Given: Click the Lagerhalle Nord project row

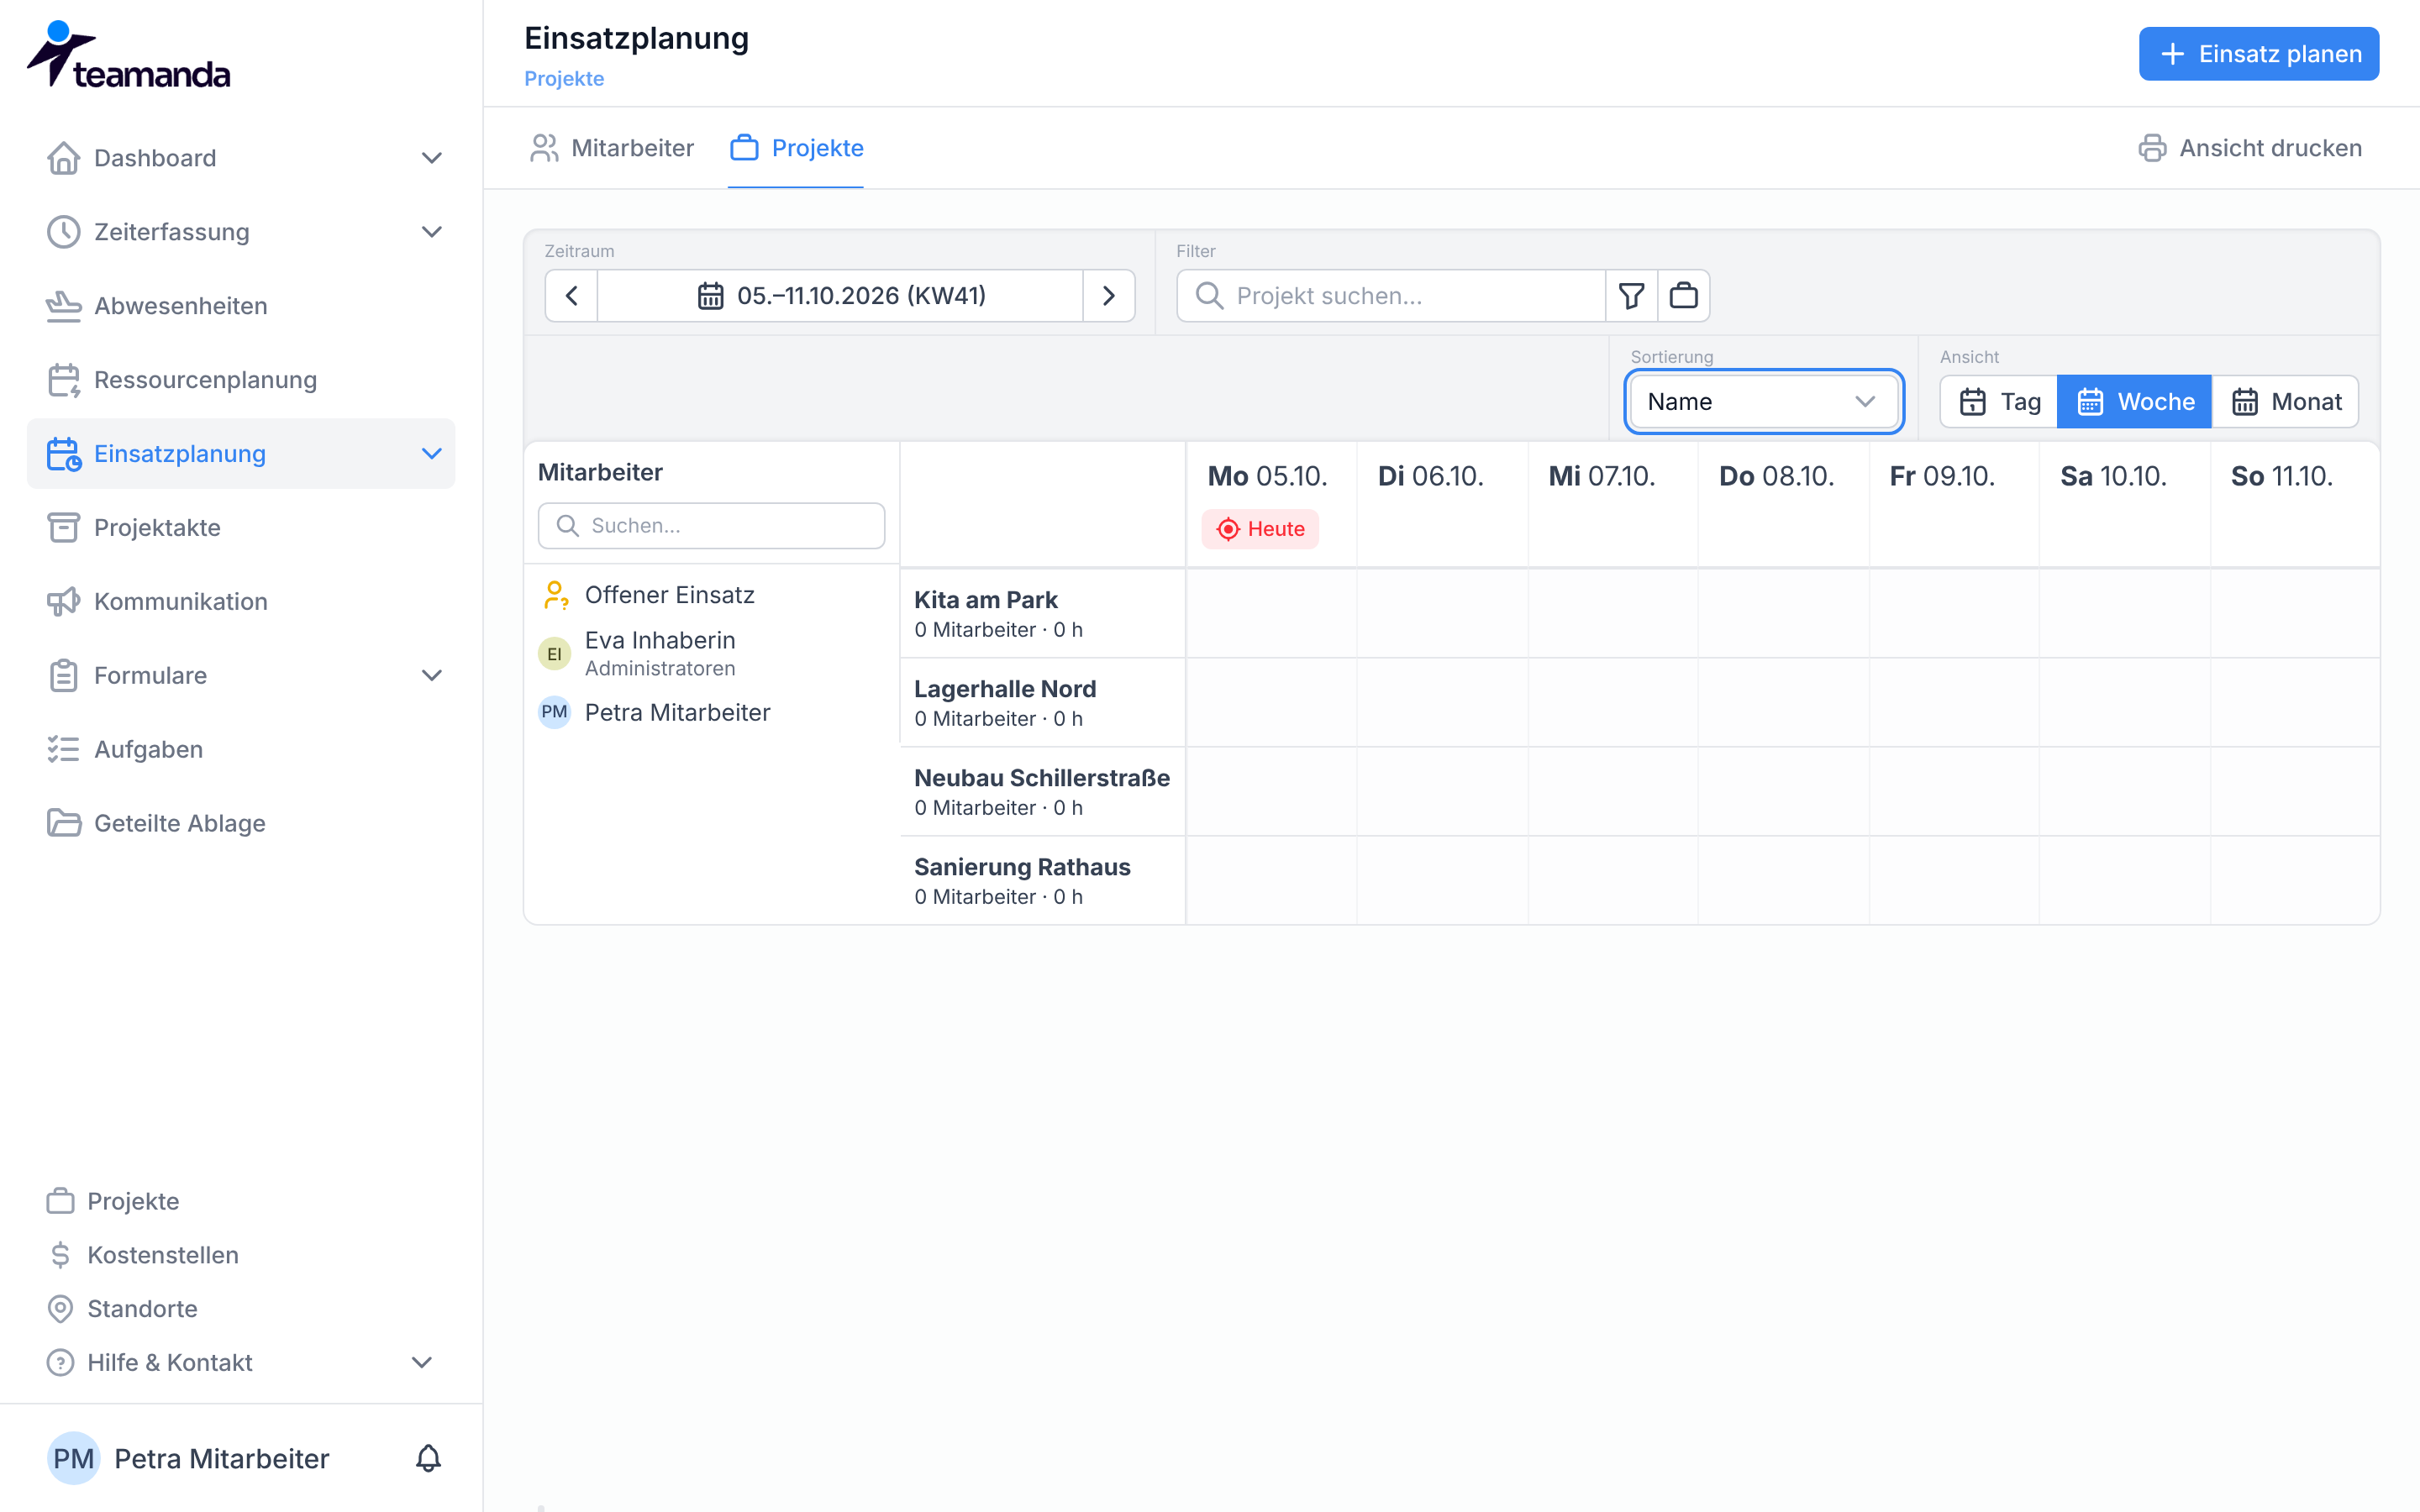Looking at the screenshot, I should pos(1042,703).
